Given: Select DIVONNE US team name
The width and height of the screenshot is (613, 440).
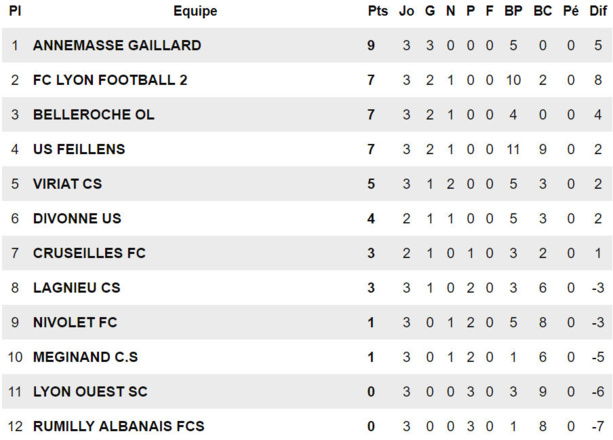Looking at the screenshot, I should point(77,218).
